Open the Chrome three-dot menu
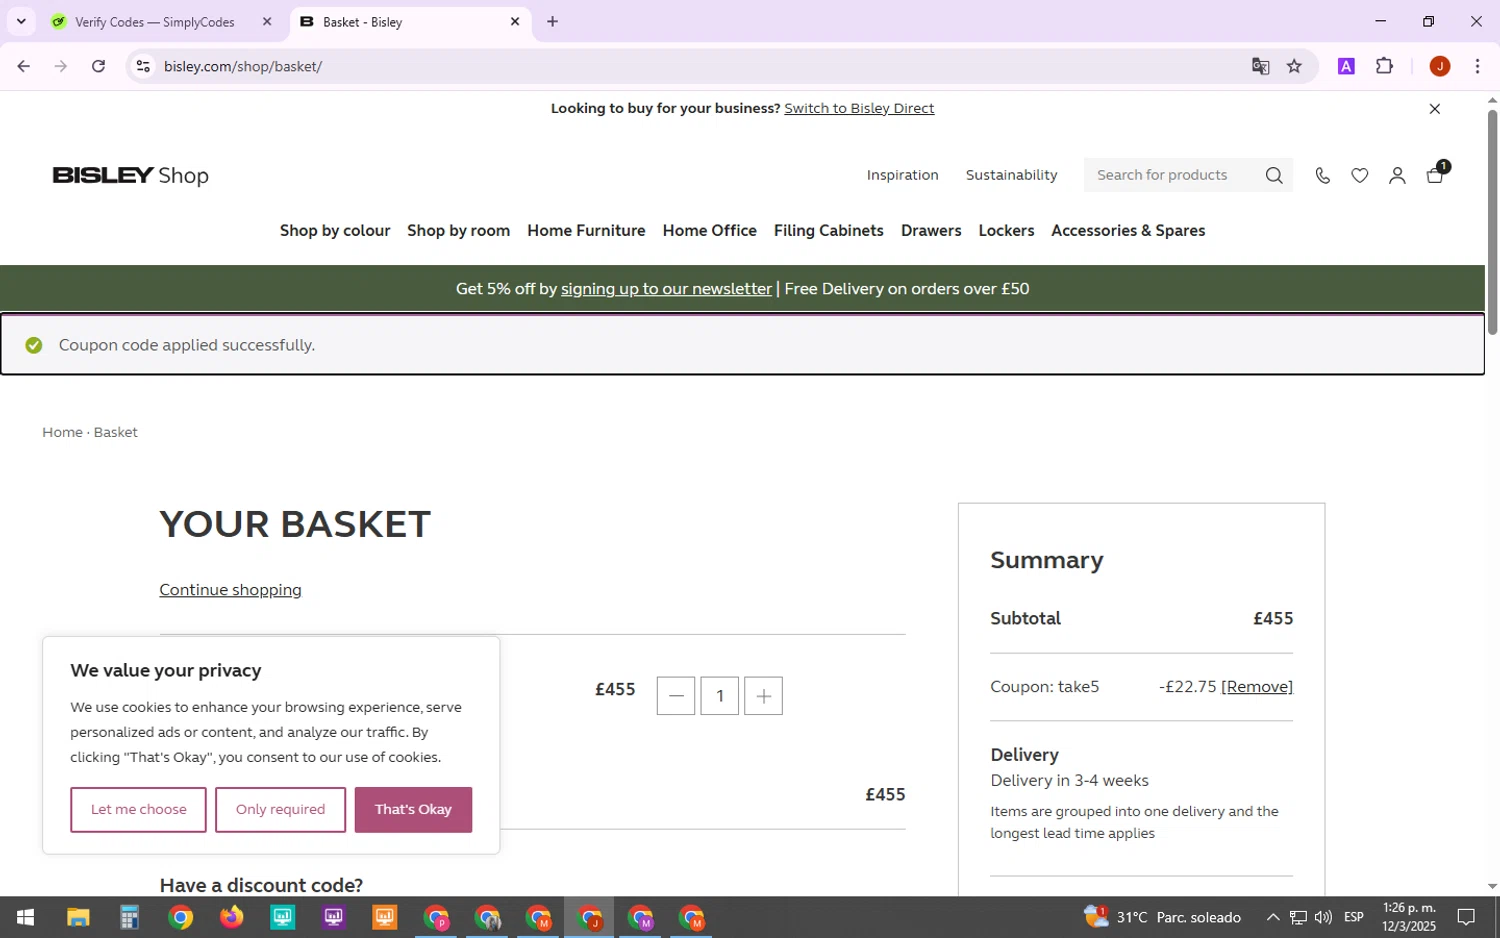 click(1477, 66)
